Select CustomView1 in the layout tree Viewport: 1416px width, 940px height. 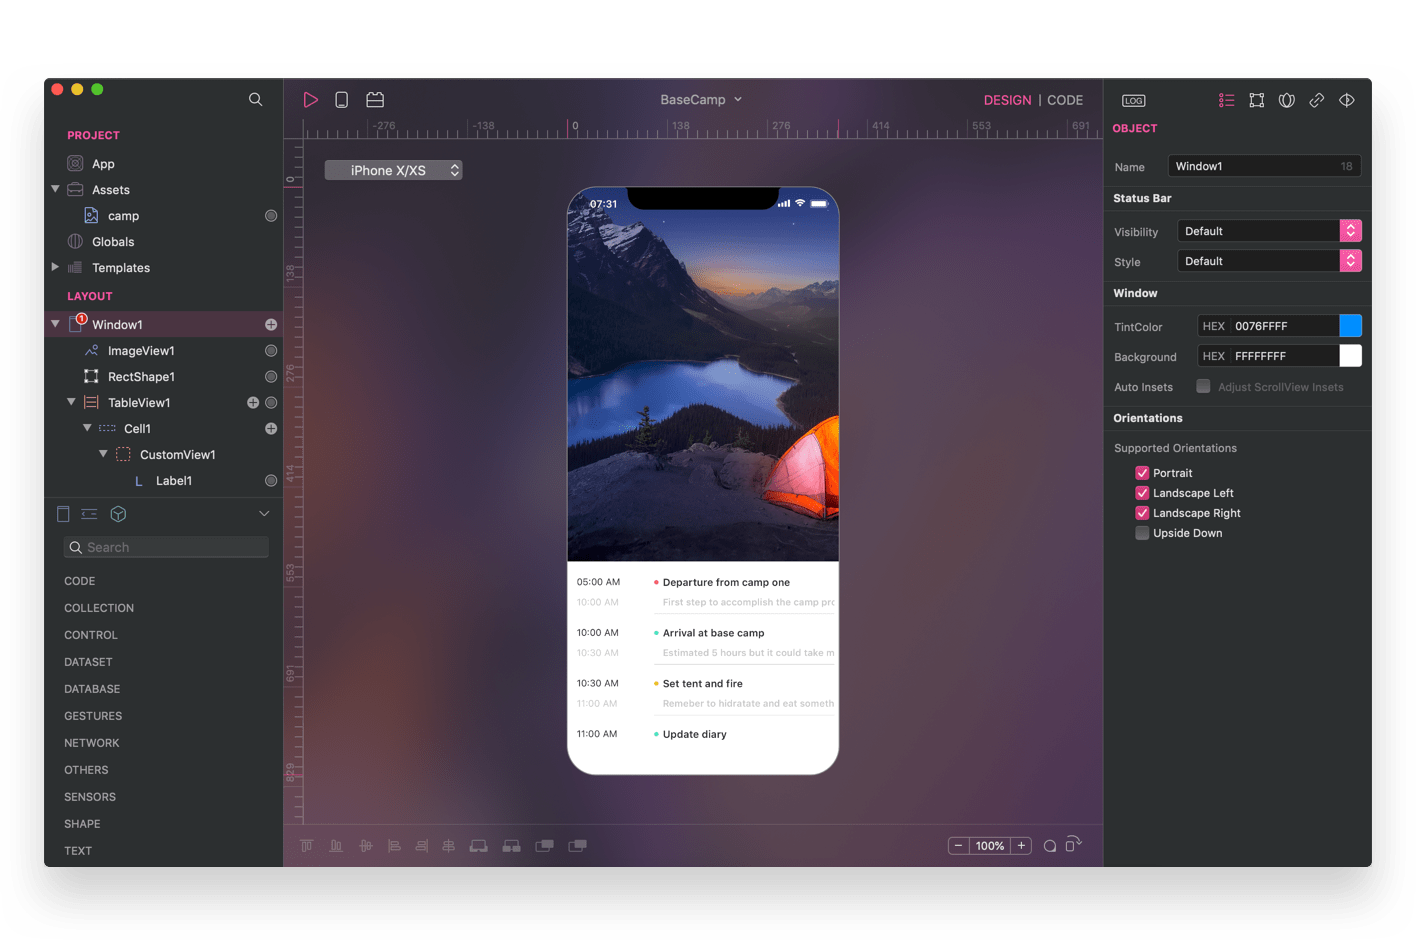[177, 455]
